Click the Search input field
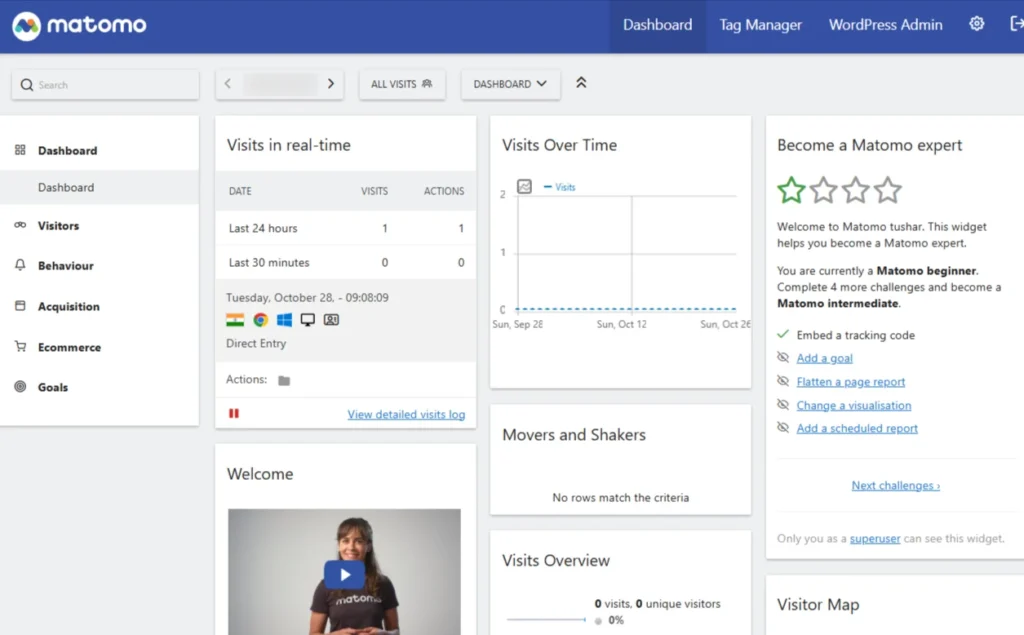Viewport: 1024px width, 635px height. pos(110,85)
